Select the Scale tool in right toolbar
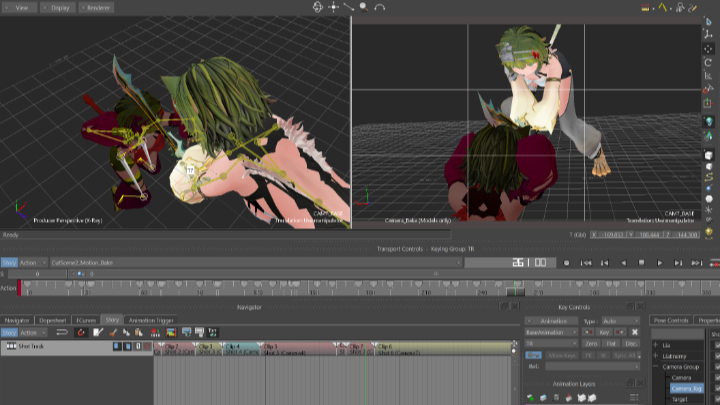The image size is (720, 405). (x=709, y=75)
